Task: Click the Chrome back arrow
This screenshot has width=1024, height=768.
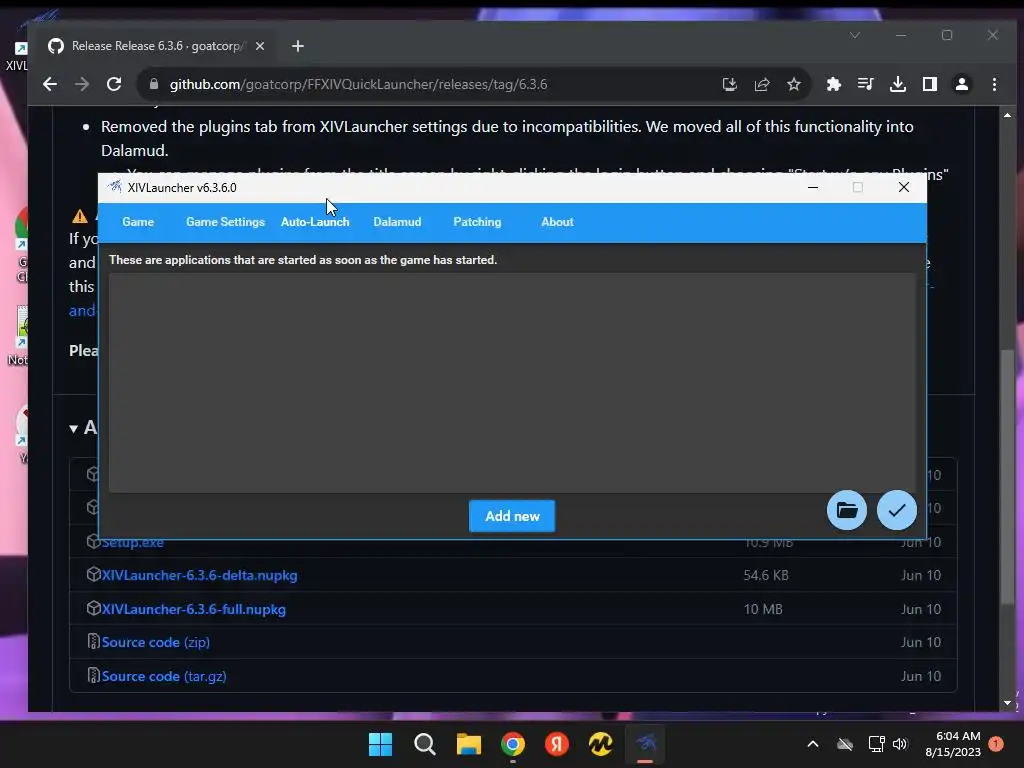Action: 50,84
